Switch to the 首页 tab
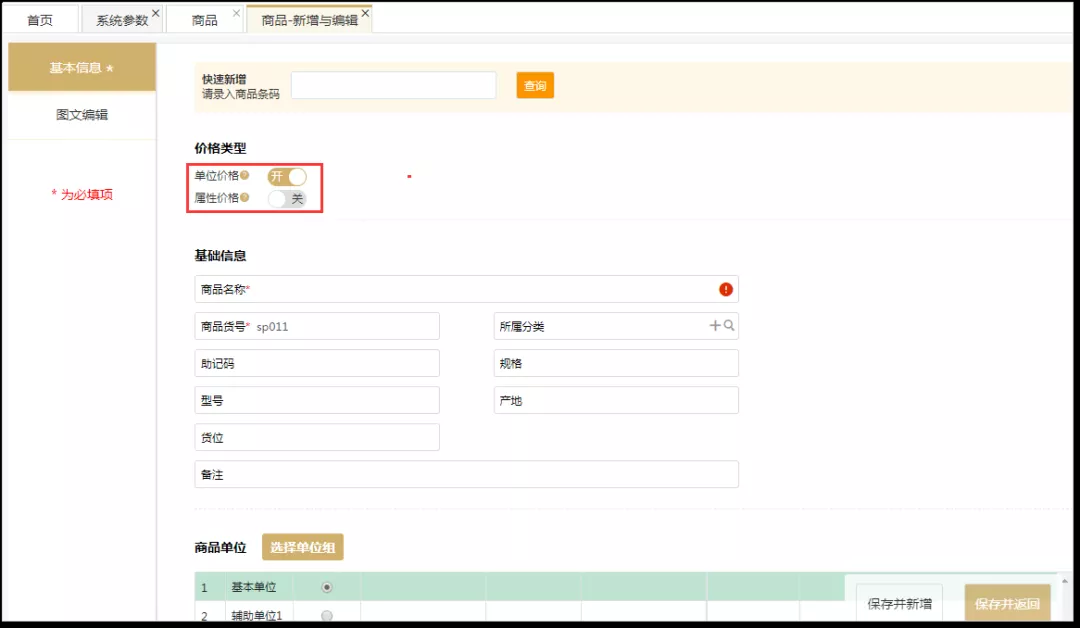 click(40, 20)
